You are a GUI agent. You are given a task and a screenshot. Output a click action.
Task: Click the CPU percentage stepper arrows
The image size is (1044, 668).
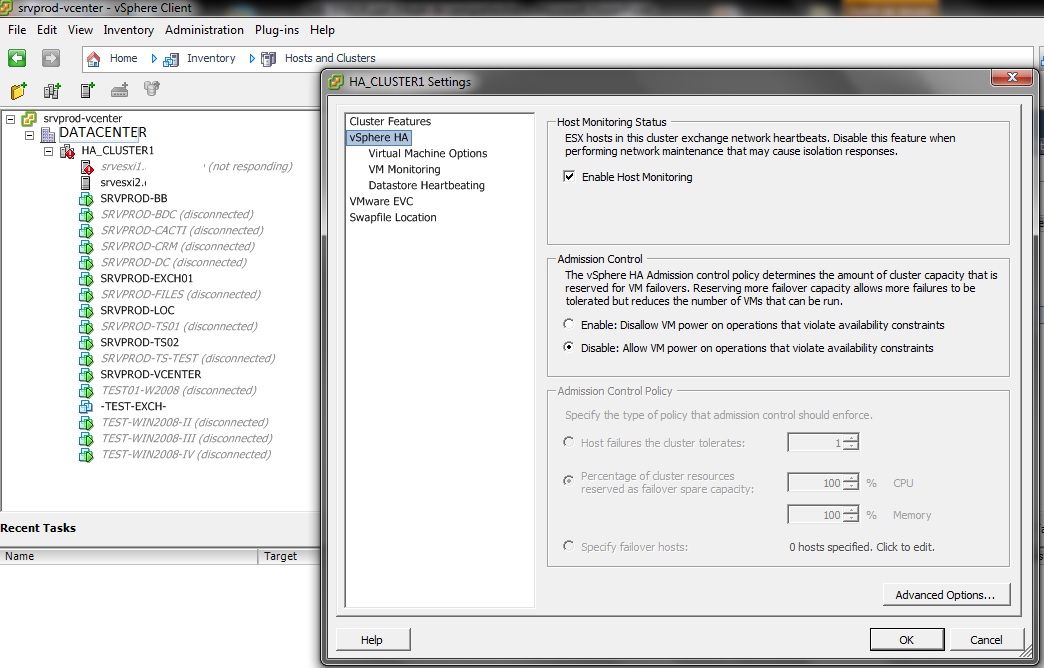tap(851, 483)
